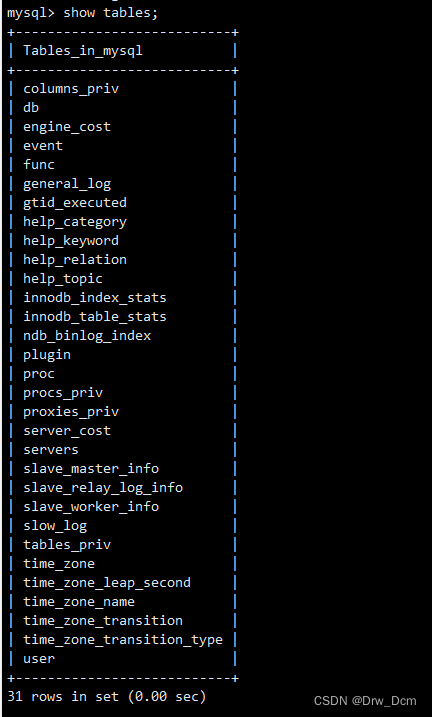
Task: Click the CSDN @Drw_Dcm watermark
Action: click(x=365, y=701)
